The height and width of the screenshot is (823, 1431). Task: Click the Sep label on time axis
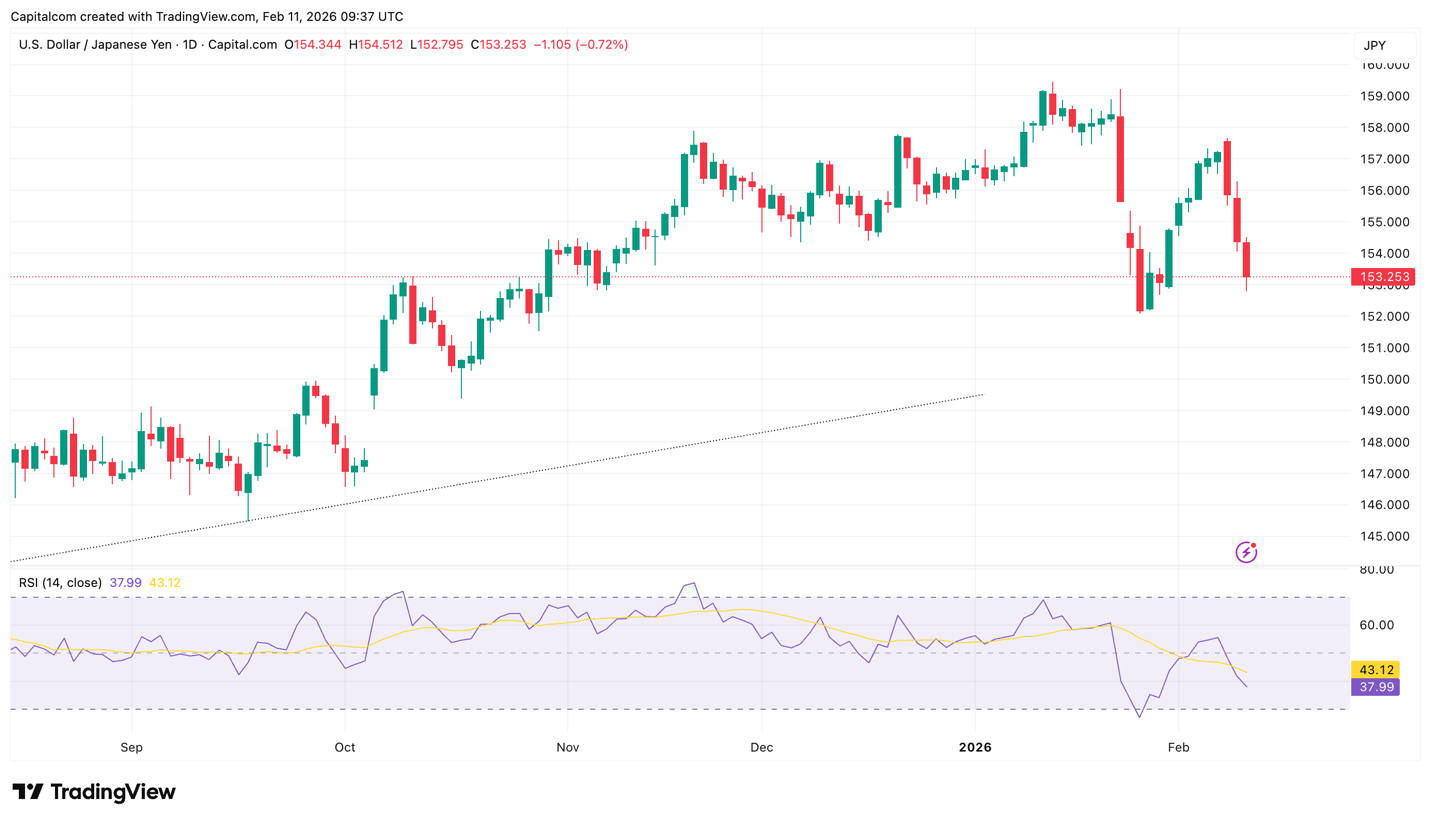(x=131, y=747)
